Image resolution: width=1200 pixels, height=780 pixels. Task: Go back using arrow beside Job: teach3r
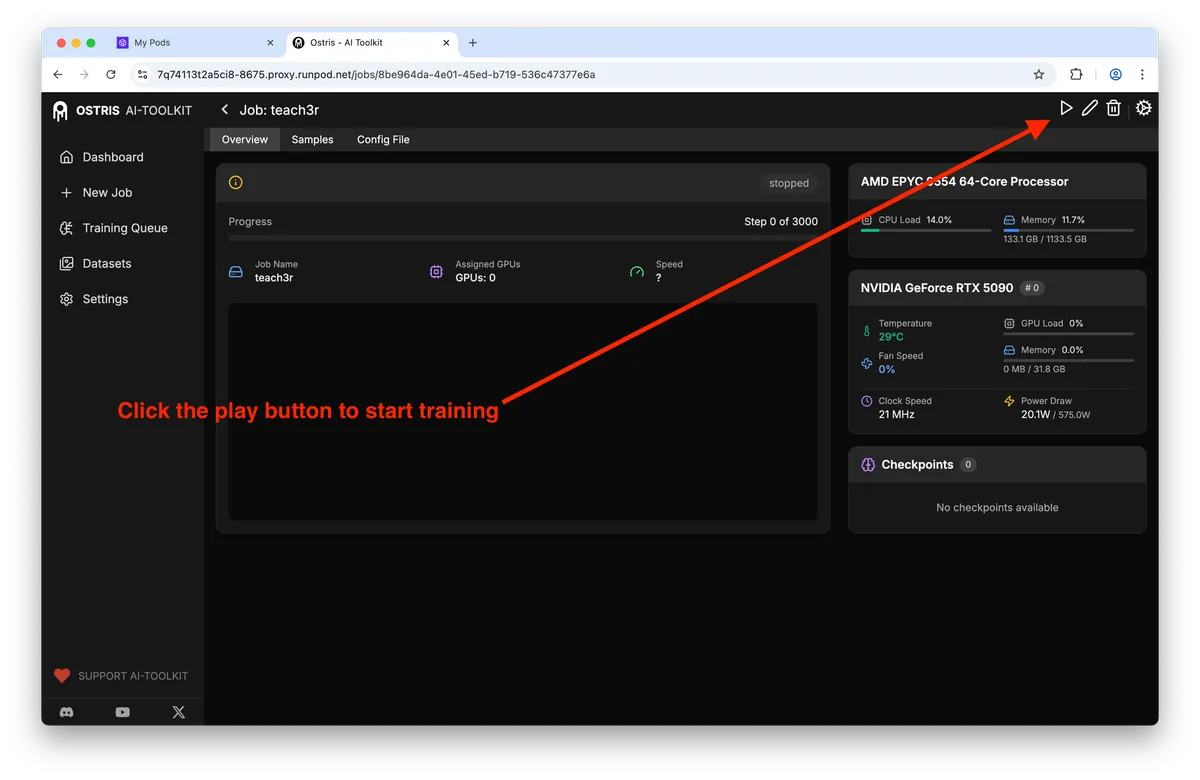pos(225,110)
